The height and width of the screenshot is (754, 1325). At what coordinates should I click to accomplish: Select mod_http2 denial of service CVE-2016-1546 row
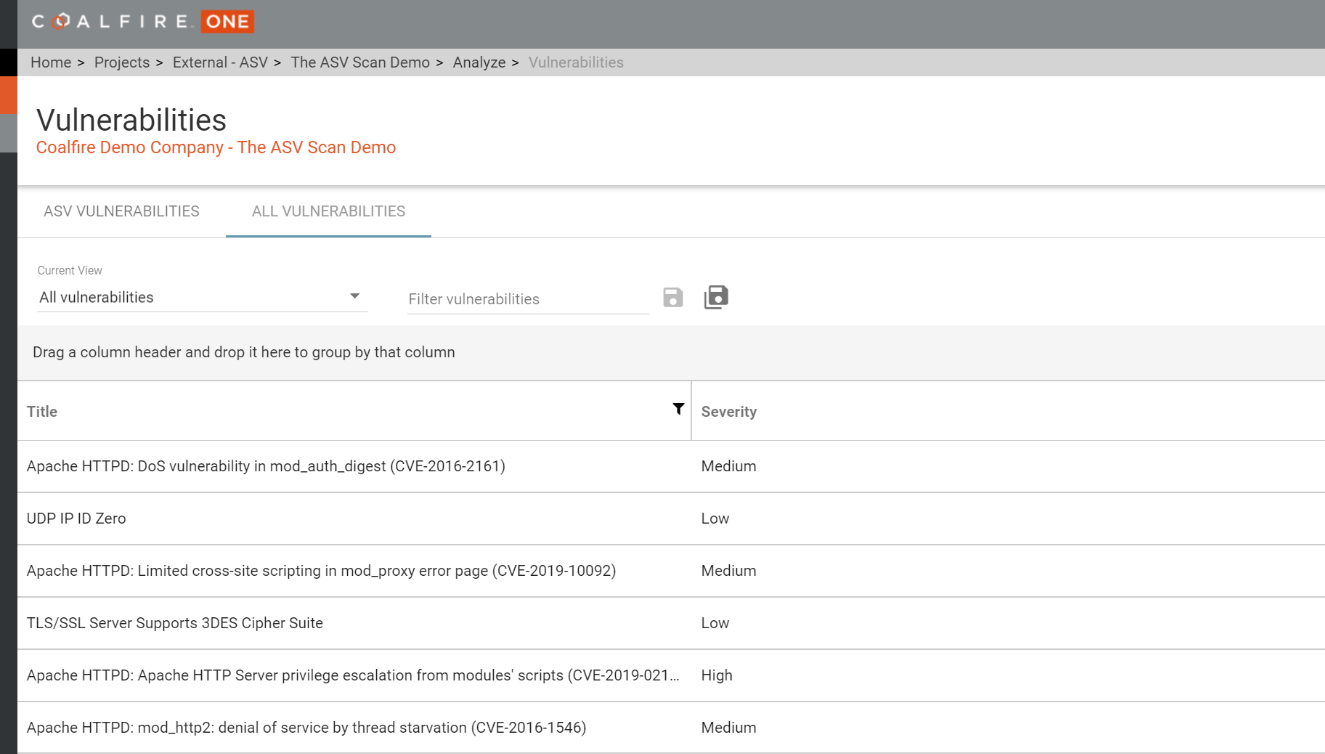click(671, 727)
